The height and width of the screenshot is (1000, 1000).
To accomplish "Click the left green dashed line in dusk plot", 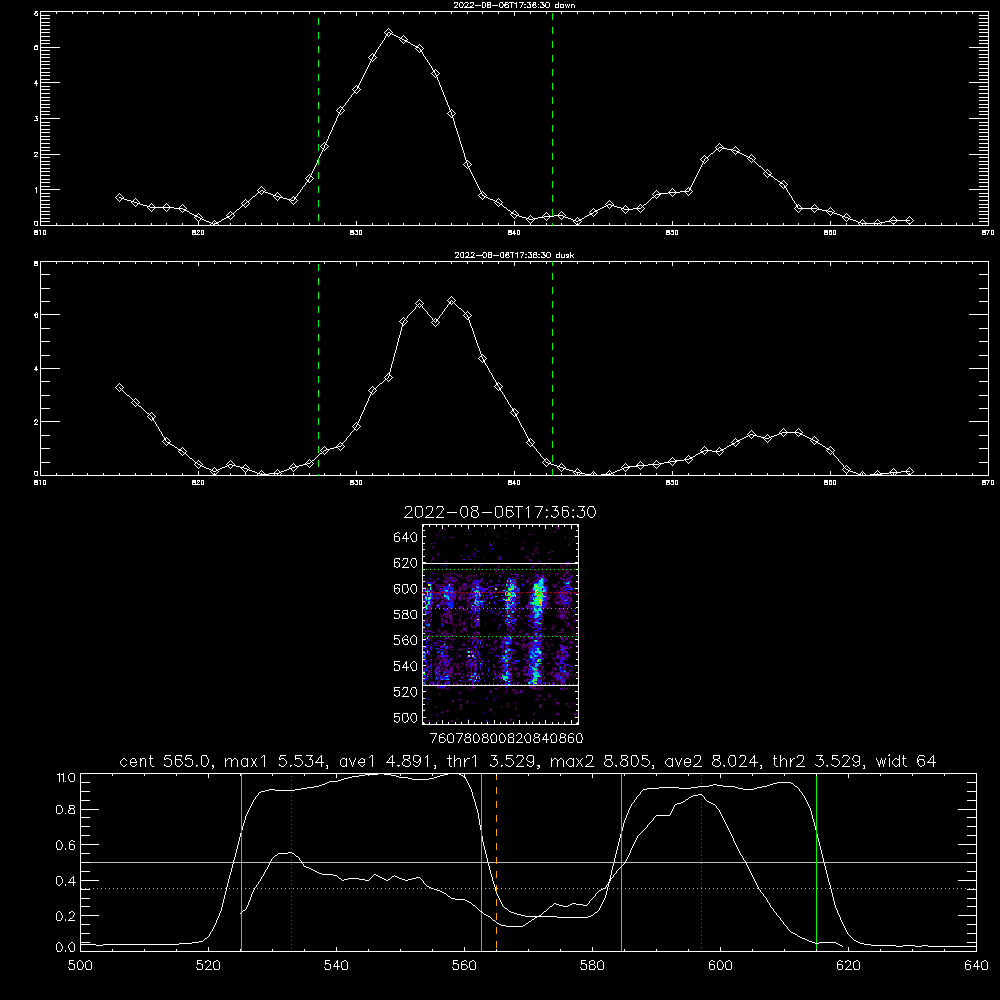I will [x=318, y=369].
